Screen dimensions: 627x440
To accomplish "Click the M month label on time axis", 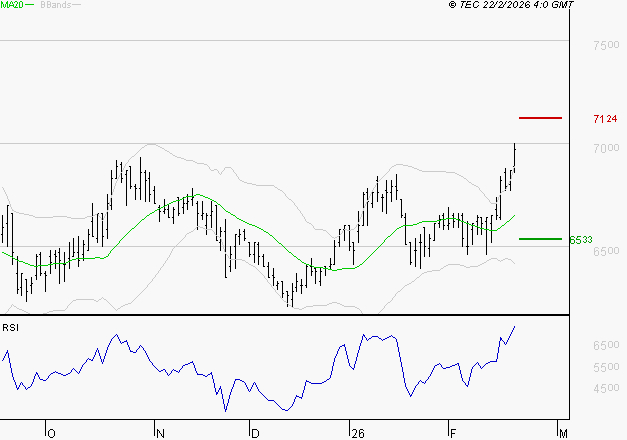I will click(x=563, y=434).
